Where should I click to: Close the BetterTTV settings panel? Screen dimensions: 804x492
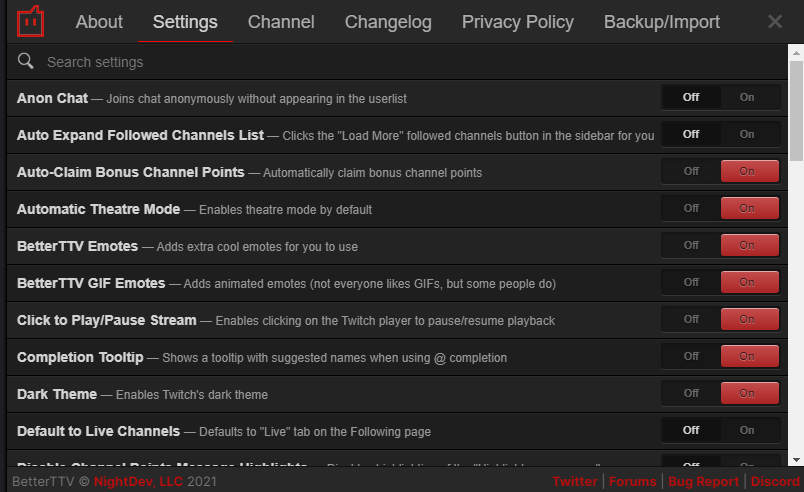775,22
